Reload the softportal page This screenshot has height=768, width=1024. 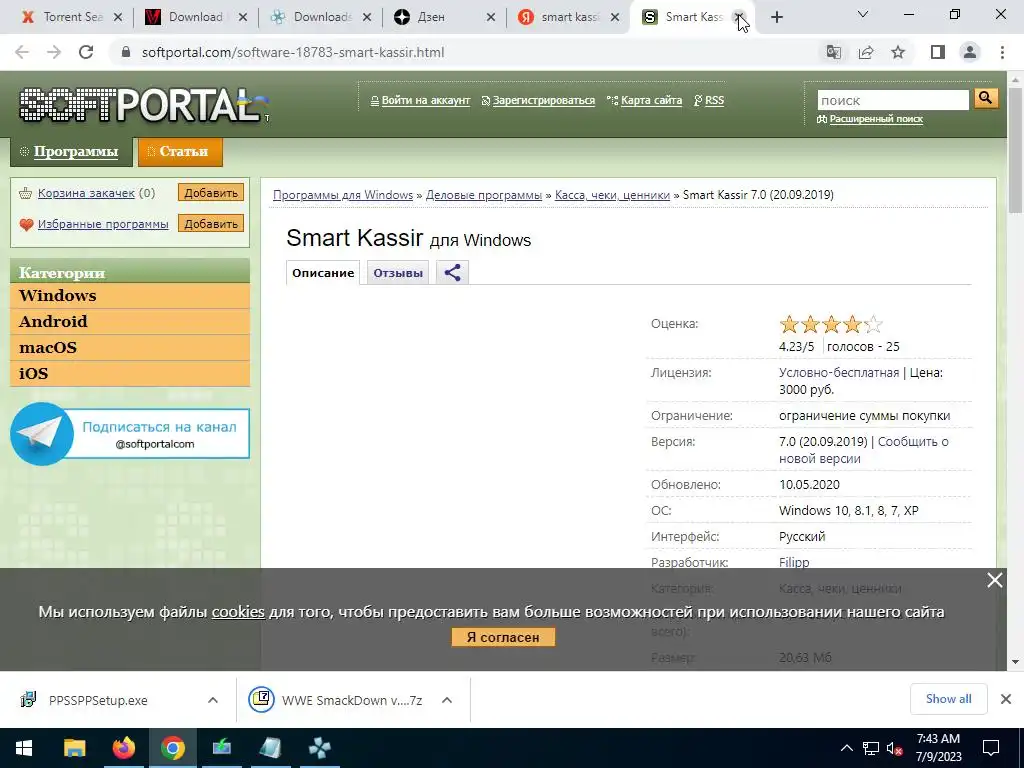coord(86,52)
